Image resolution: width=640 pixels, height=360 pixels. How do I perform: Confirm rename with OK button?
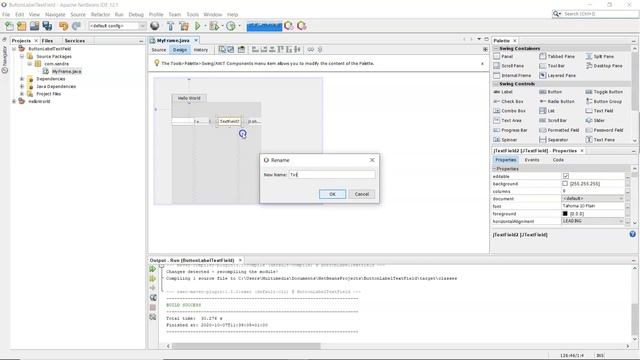pos(332,194)
